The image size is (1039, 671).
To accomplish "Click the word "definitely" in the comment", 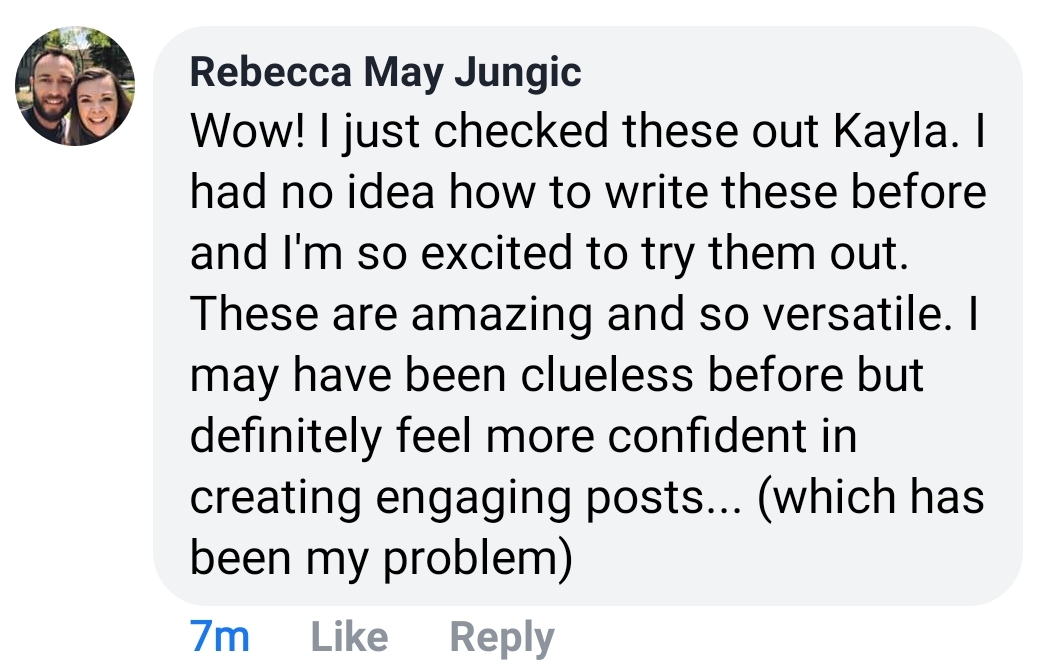I will point(286,437).
